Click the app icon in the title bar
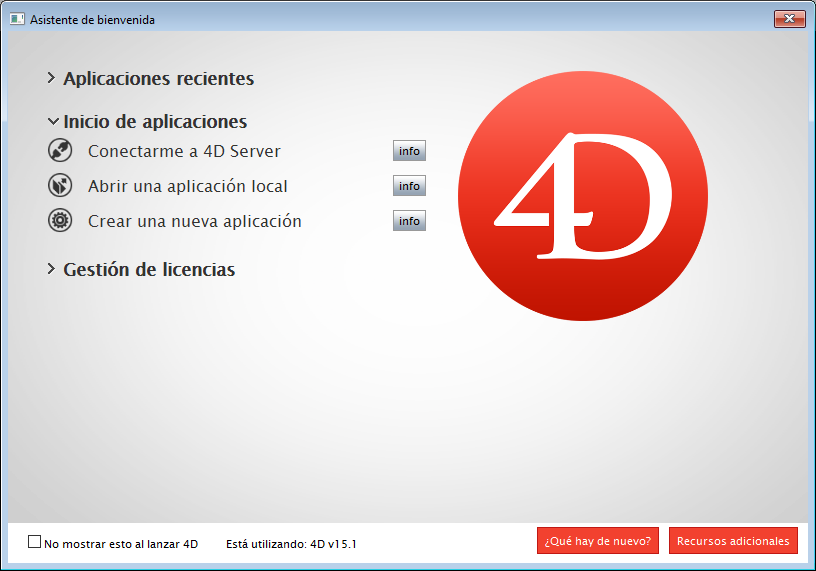 pos(17,19)
